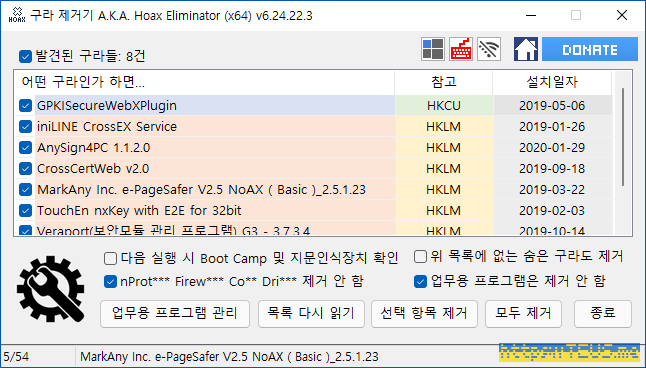Uncheck the TouchEn nxKey checkbox
The width and height of the screenshot is (646, 368).
25,211
